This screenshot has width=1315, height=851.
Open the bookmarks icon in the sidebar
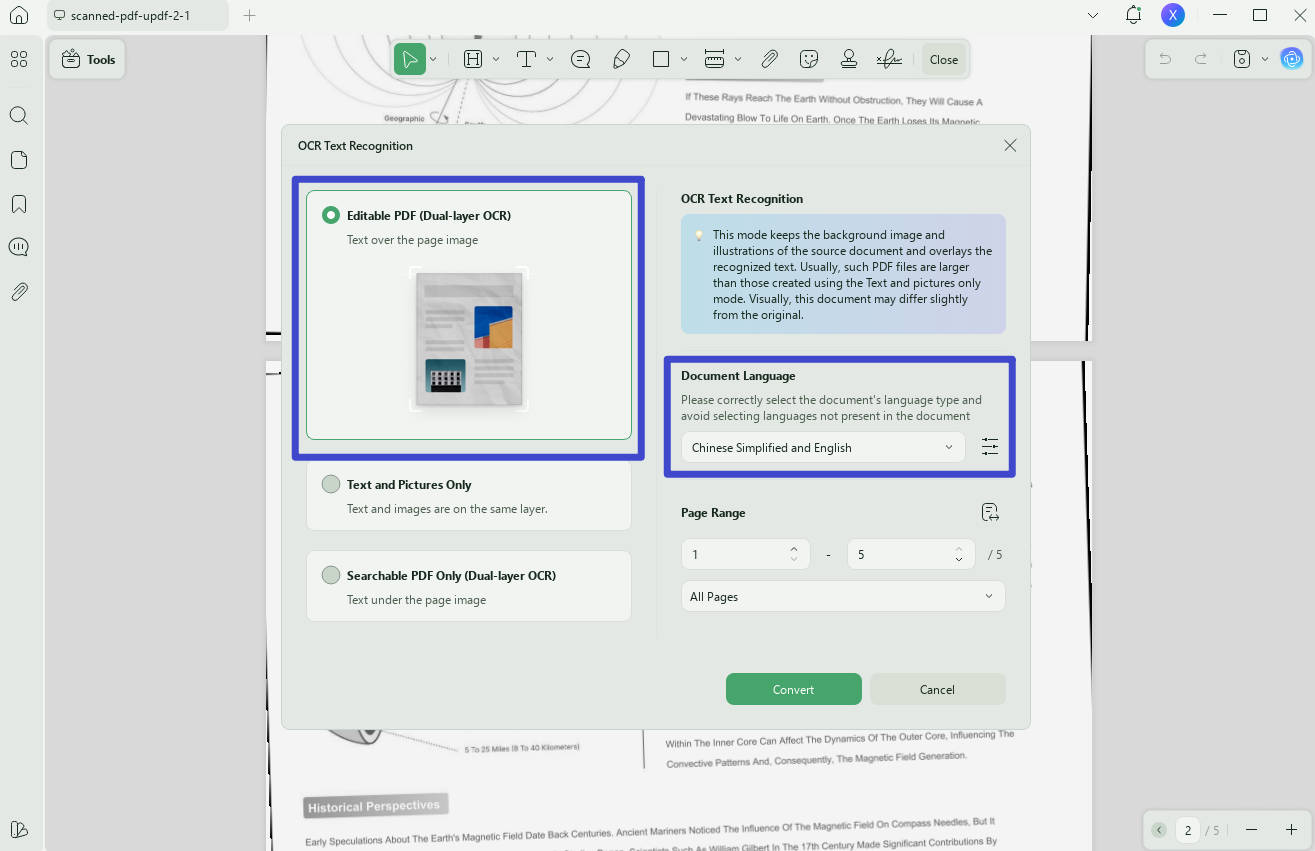click(18, 204)
